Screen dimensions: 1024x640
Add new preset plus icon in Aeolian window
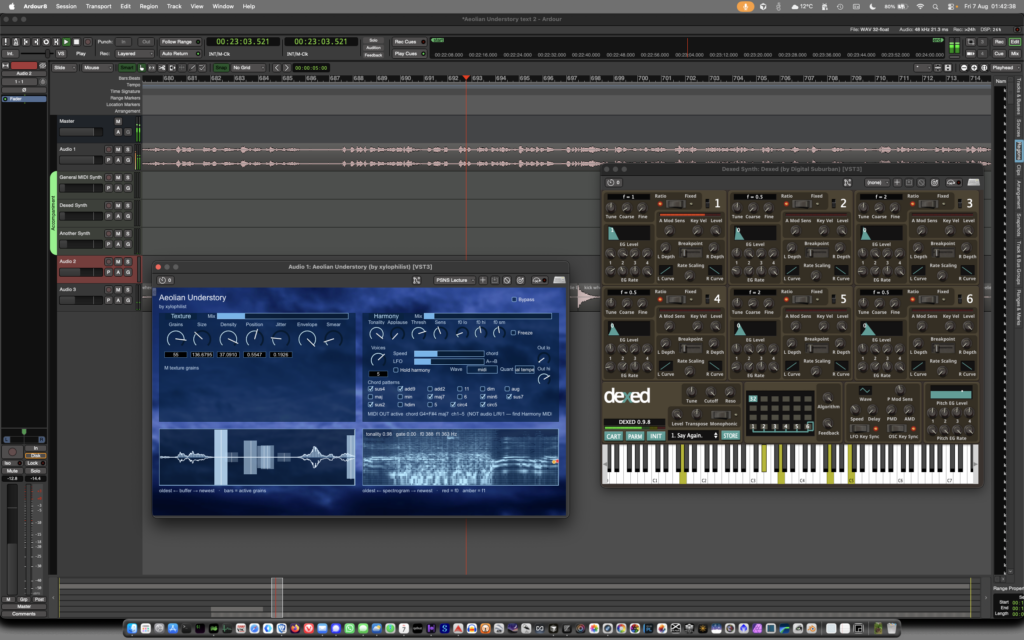coord(483,280)
